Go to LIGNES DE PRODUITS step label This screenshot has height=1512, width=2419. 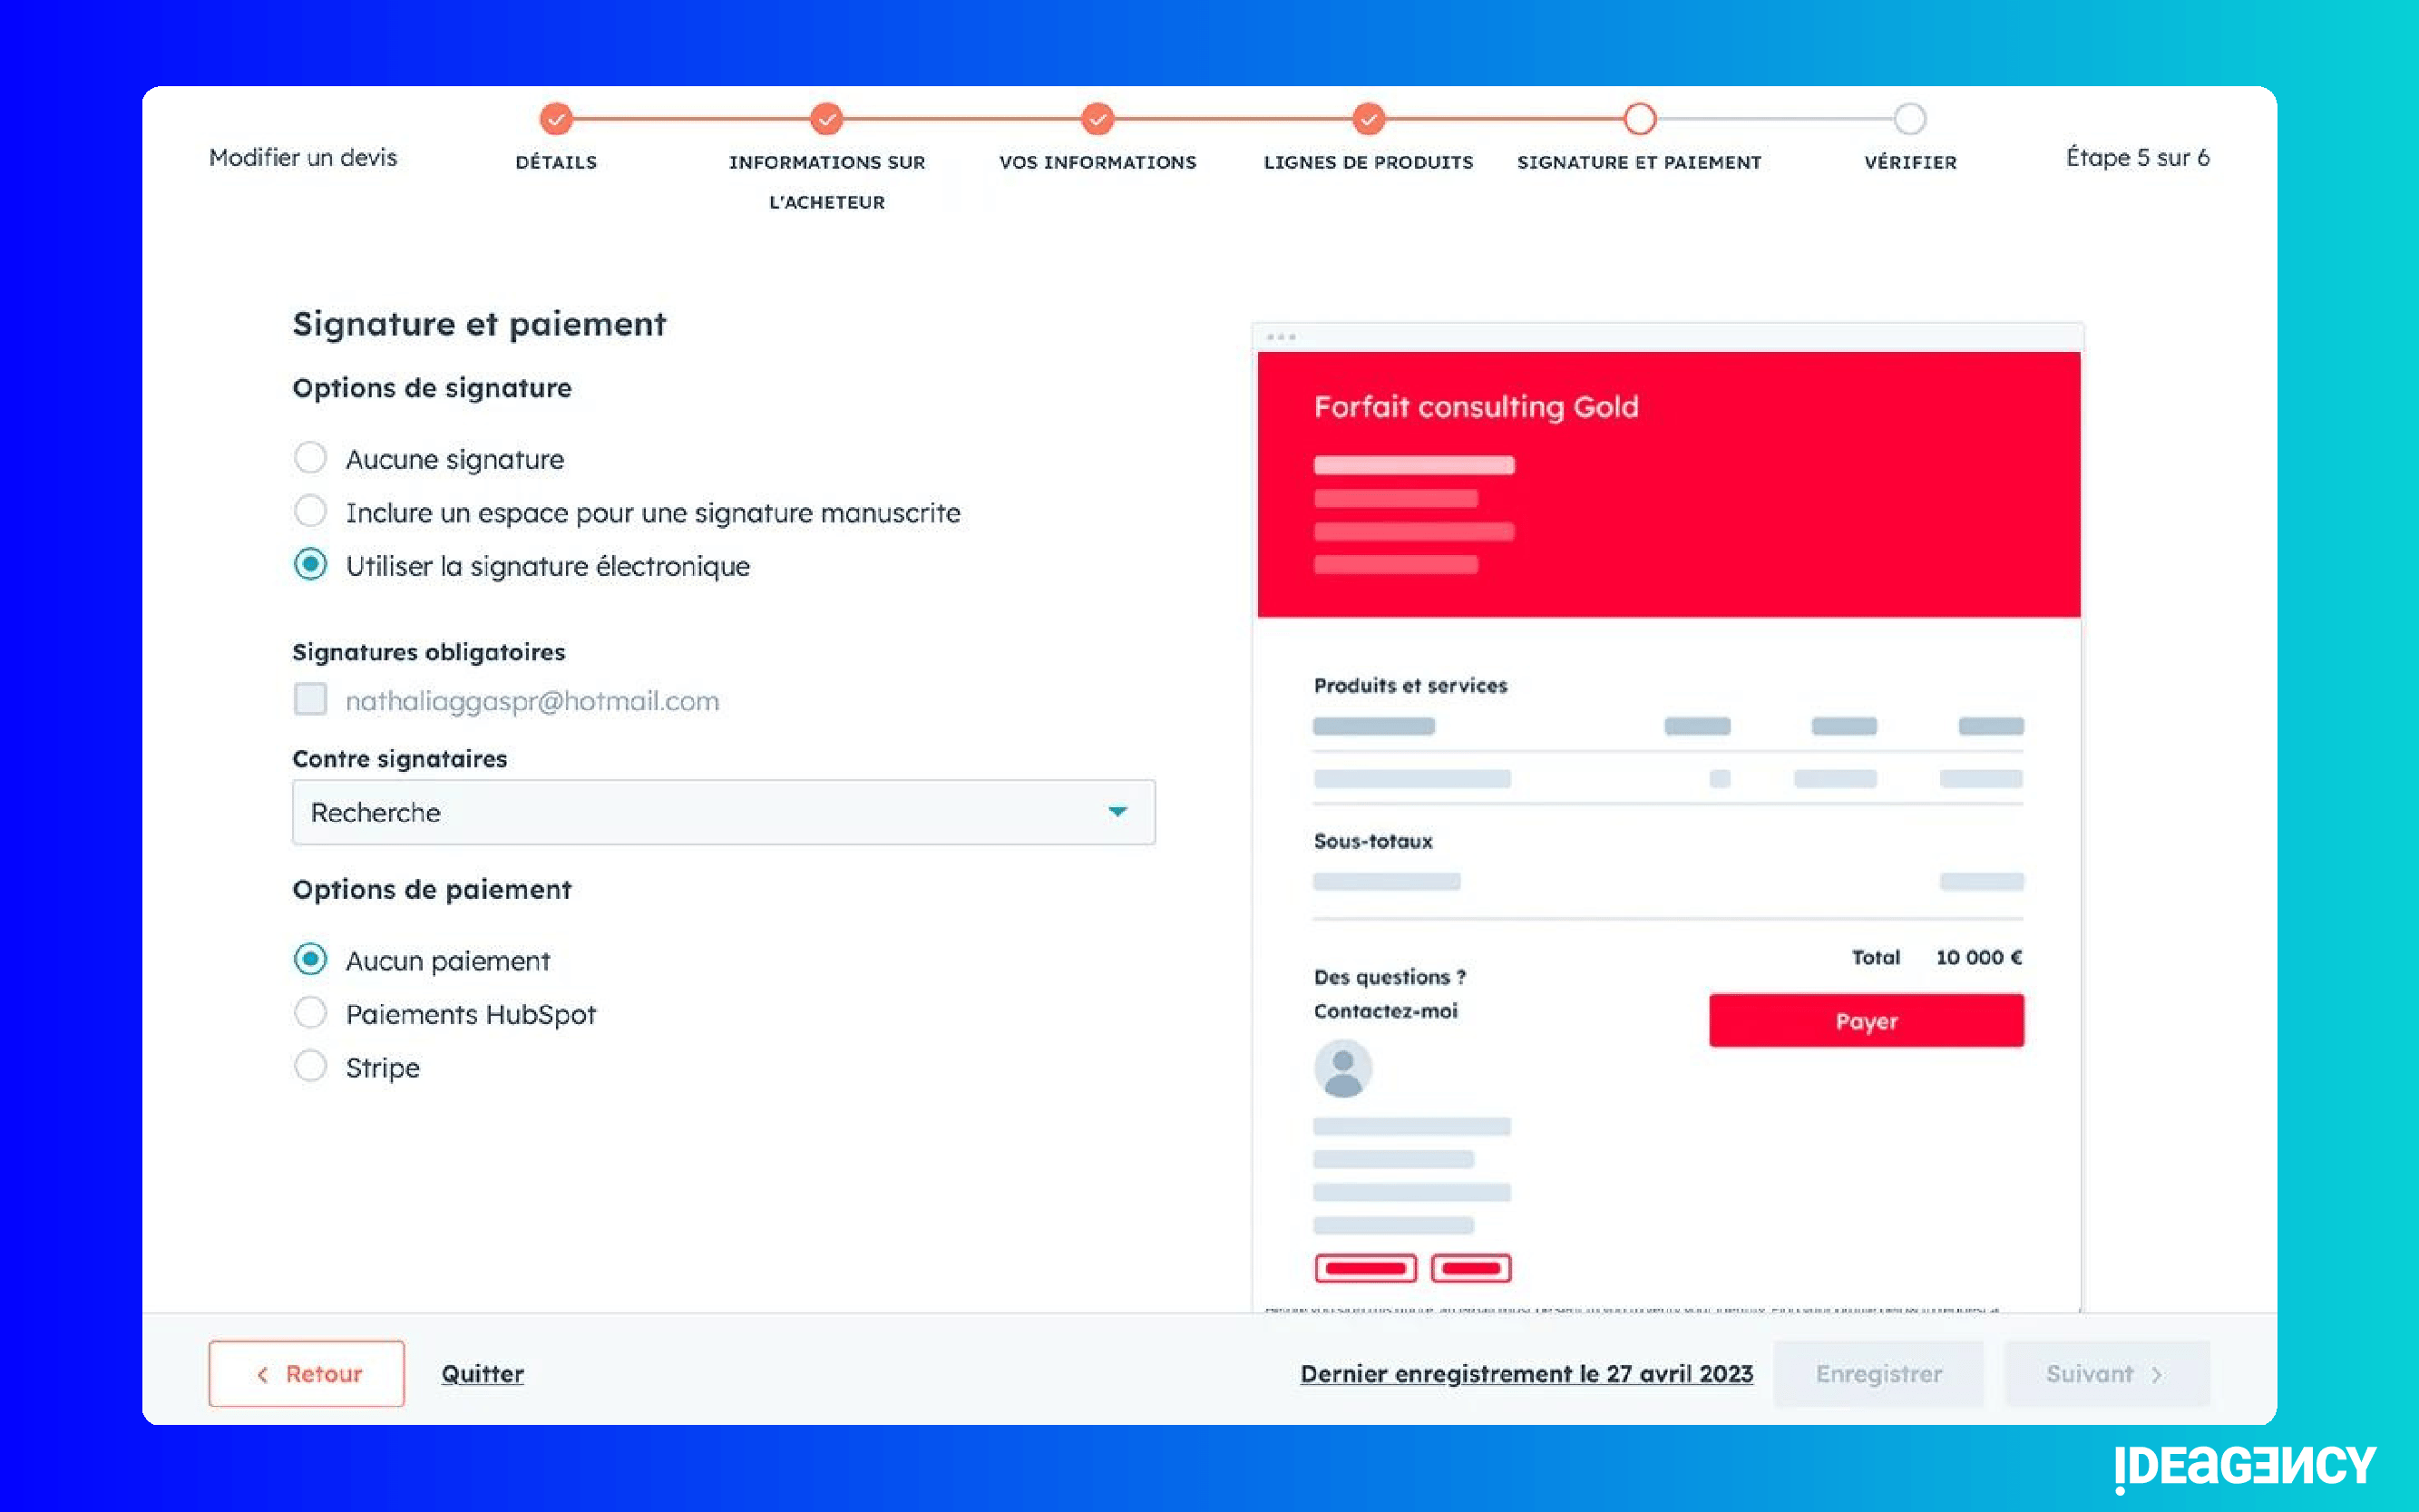point(1368,162)
